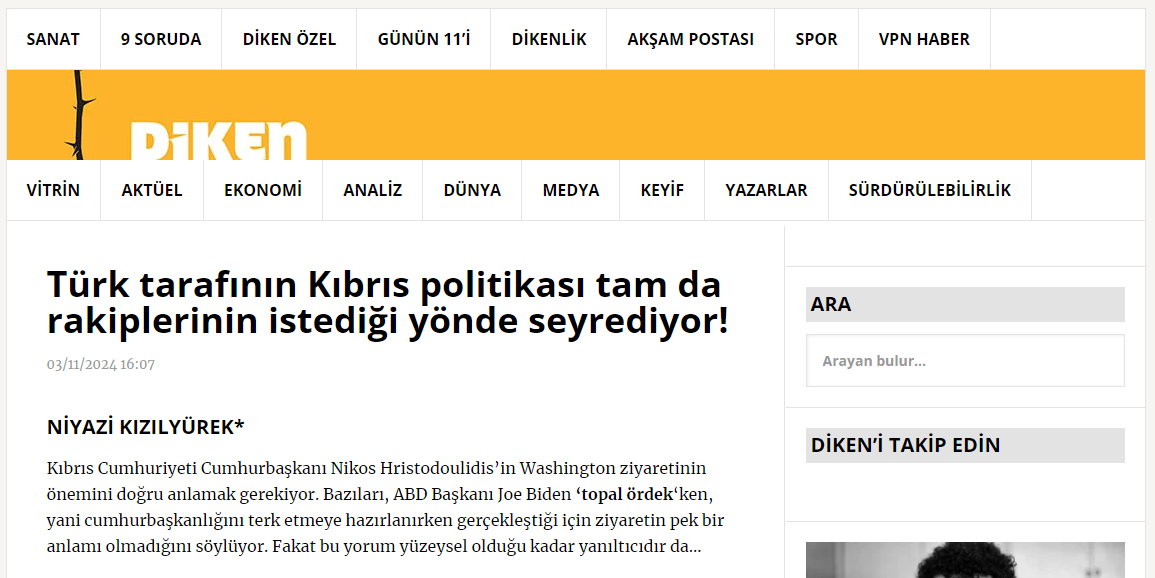Open the author photo thumbnail in sidebar
The image size is (1155, 578).
click(965, 560)
